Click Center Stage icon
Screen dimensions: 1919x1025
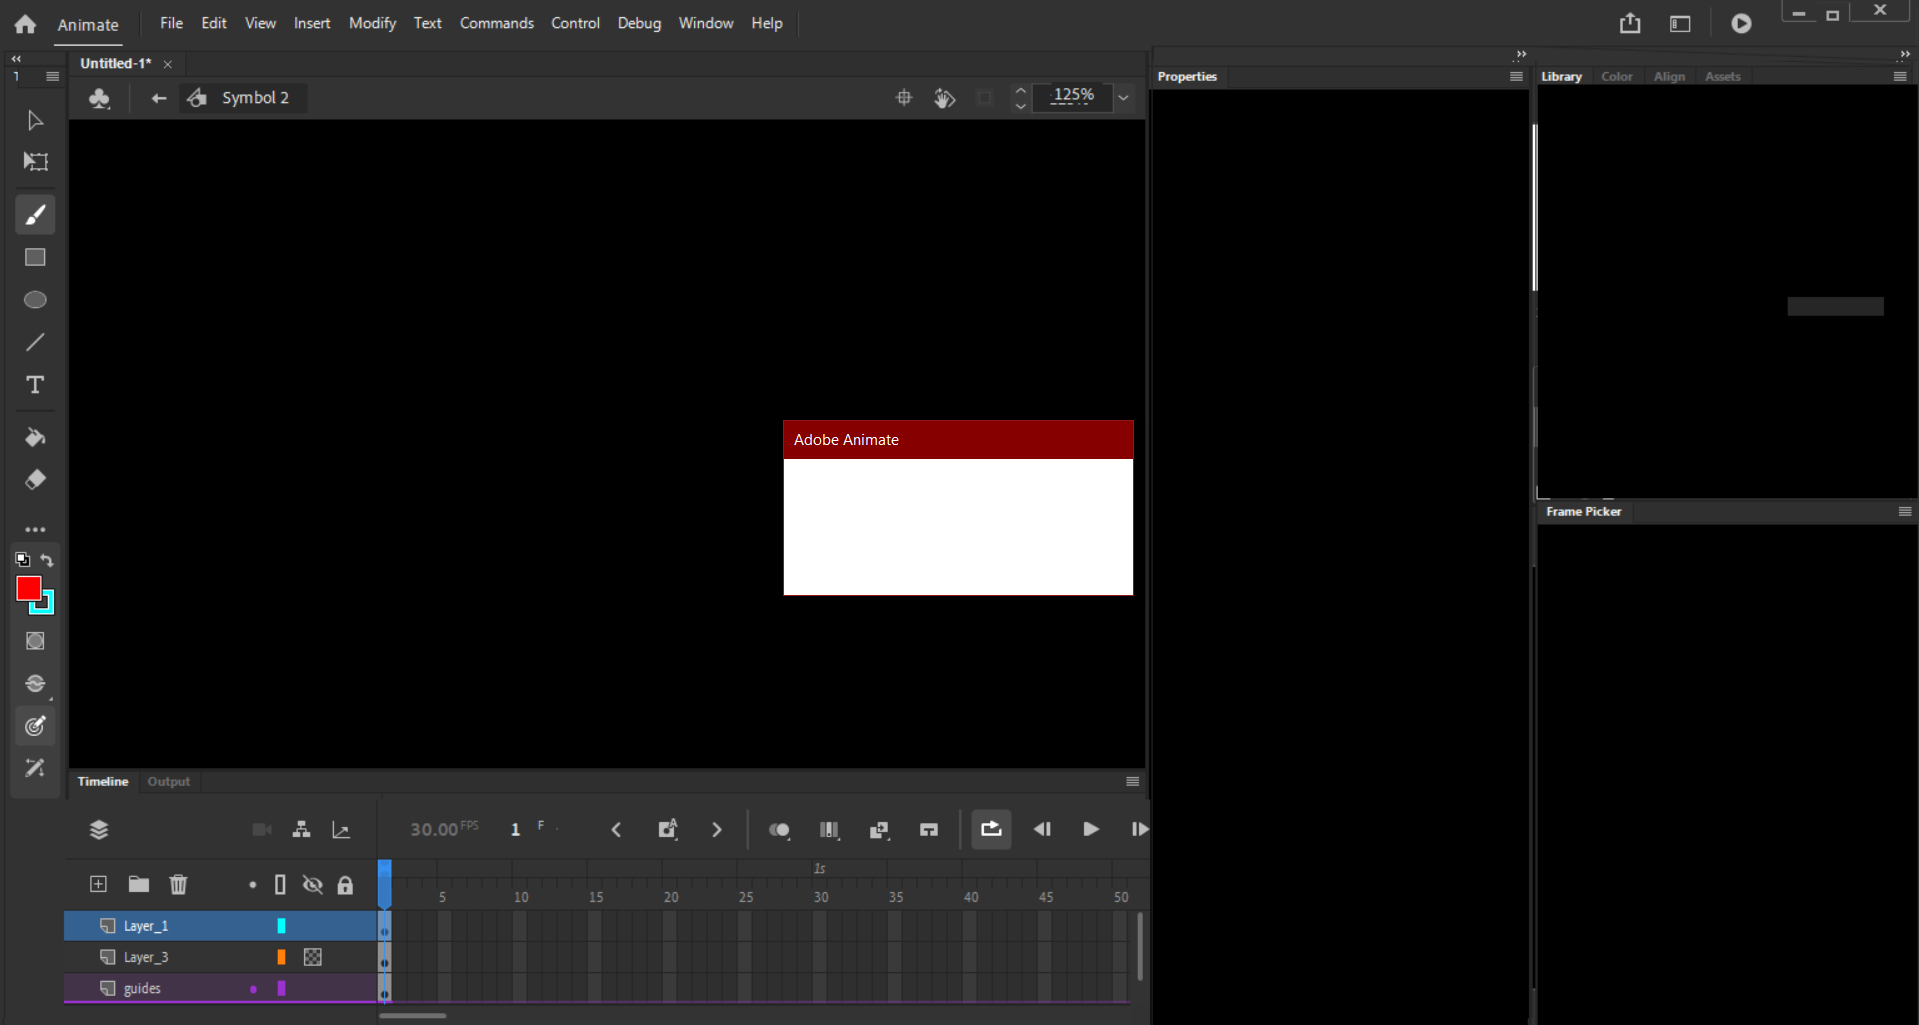(x=904, y=98)
